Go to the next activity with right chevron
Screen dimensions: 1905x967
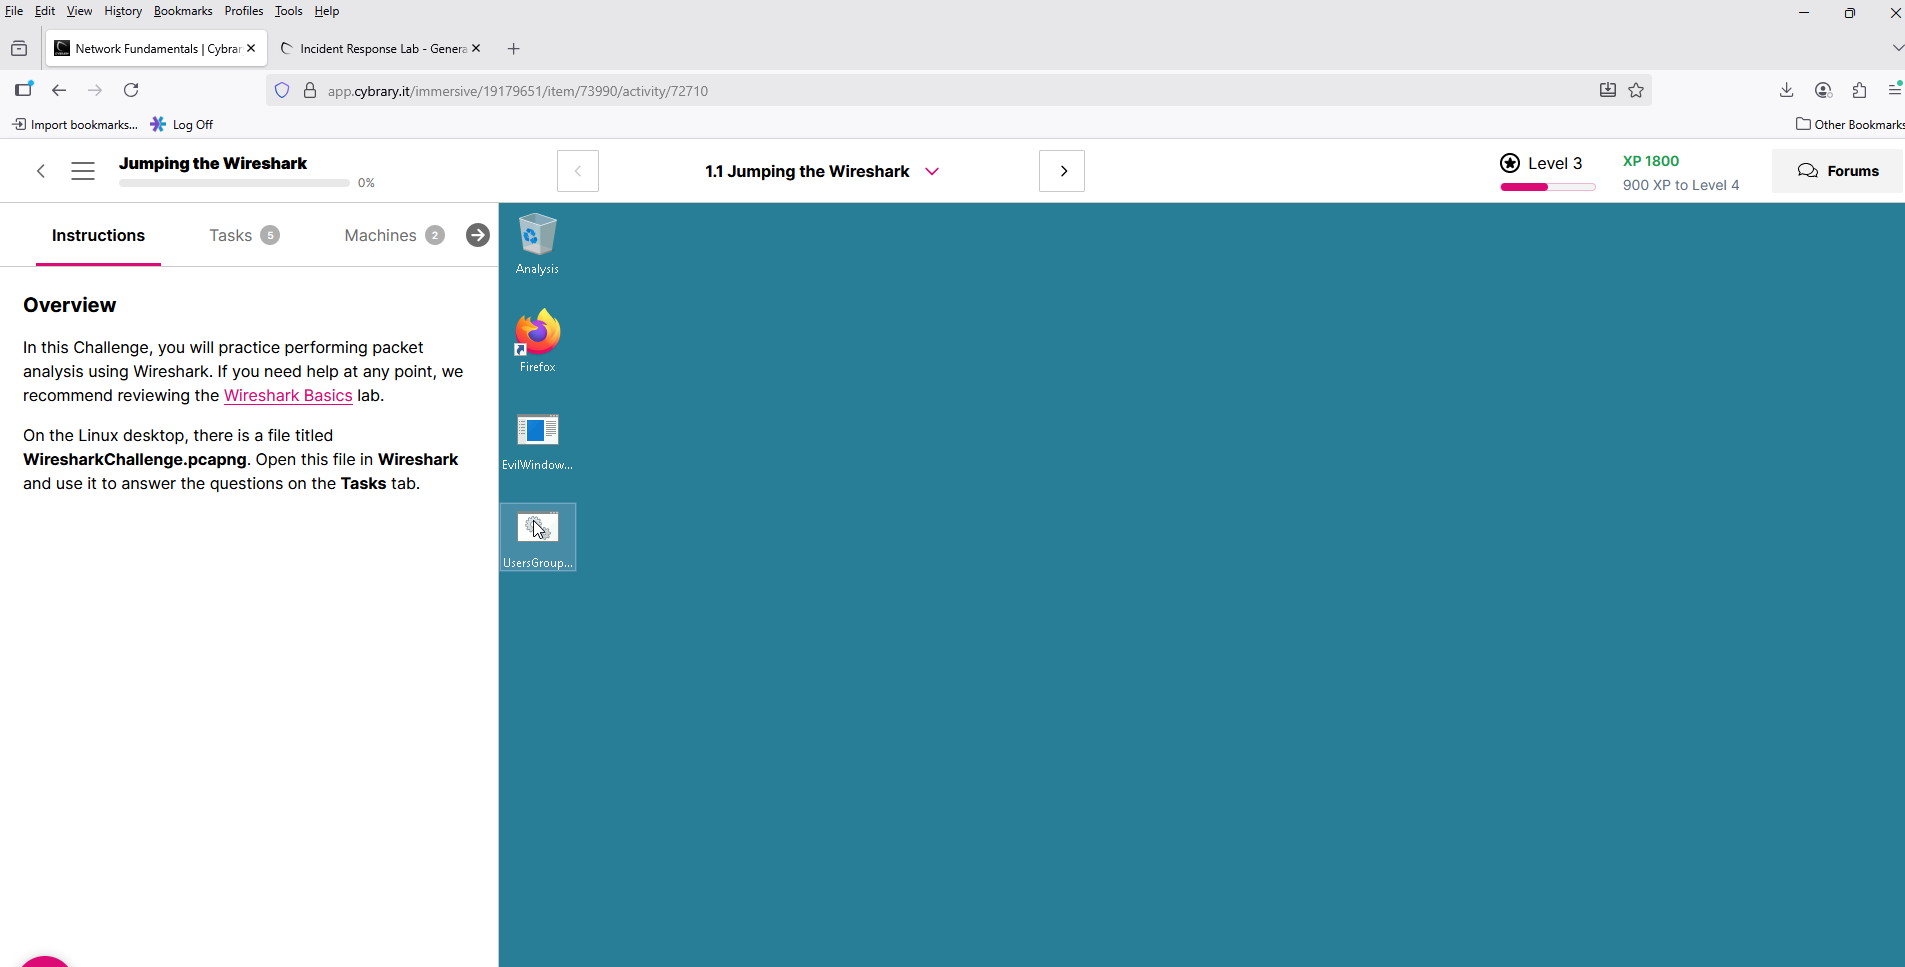[1062, 171]
